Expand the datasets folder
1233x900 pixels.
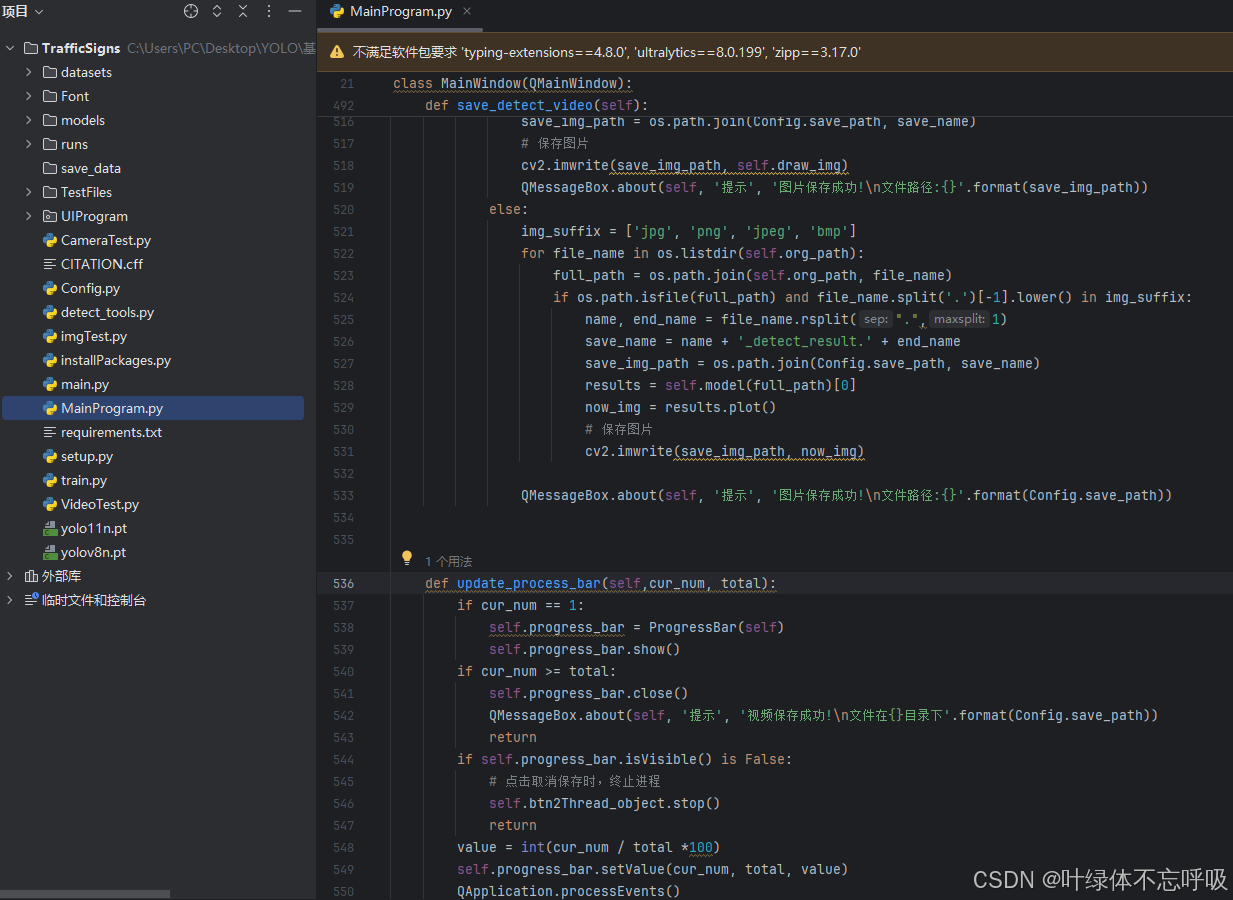(x=29, y=72)
